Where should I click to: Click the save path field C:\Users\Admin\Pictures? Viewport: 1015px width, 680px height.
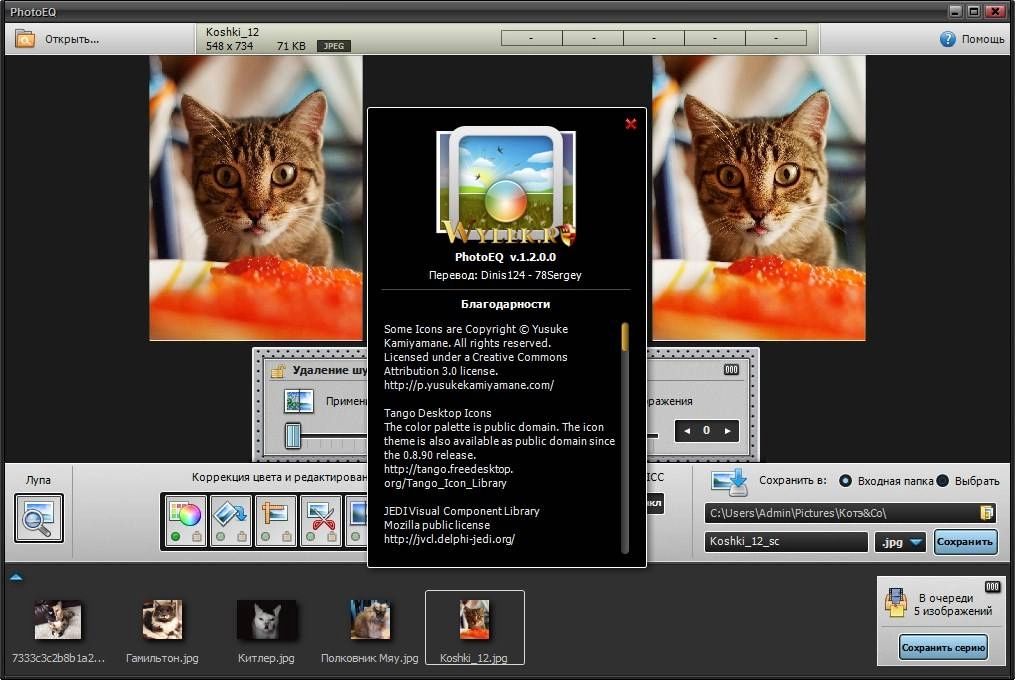tap(851, 513)
